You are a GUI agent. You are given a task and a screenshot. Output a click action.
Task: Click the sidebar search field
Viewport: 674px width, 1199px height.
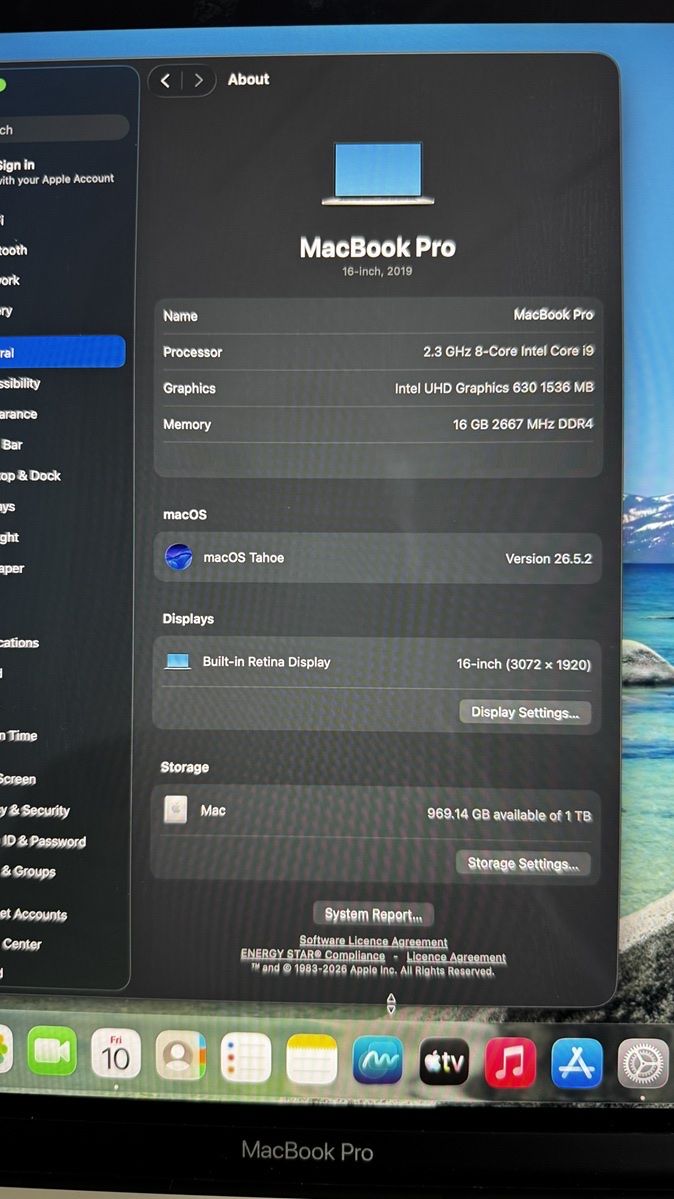(63, 128)
